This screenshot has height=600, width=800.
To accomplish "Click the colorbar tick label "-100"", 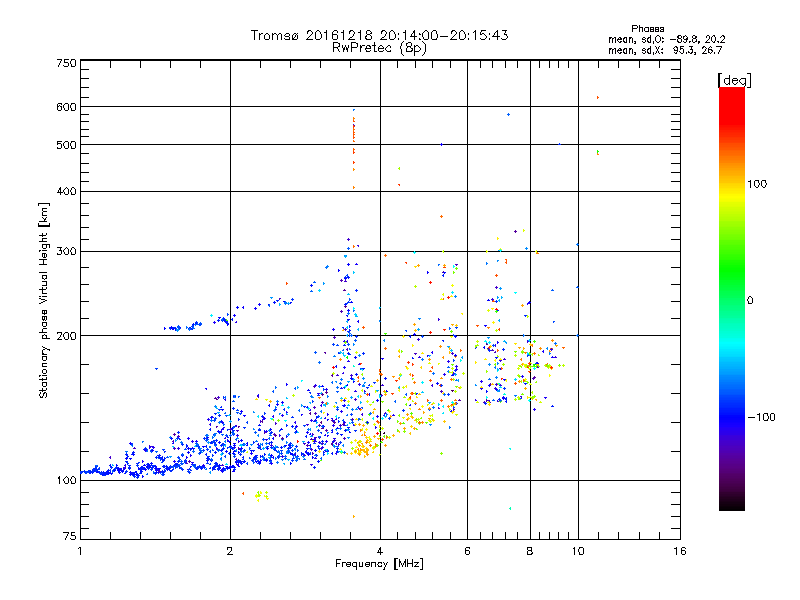I will click(761, 417).
